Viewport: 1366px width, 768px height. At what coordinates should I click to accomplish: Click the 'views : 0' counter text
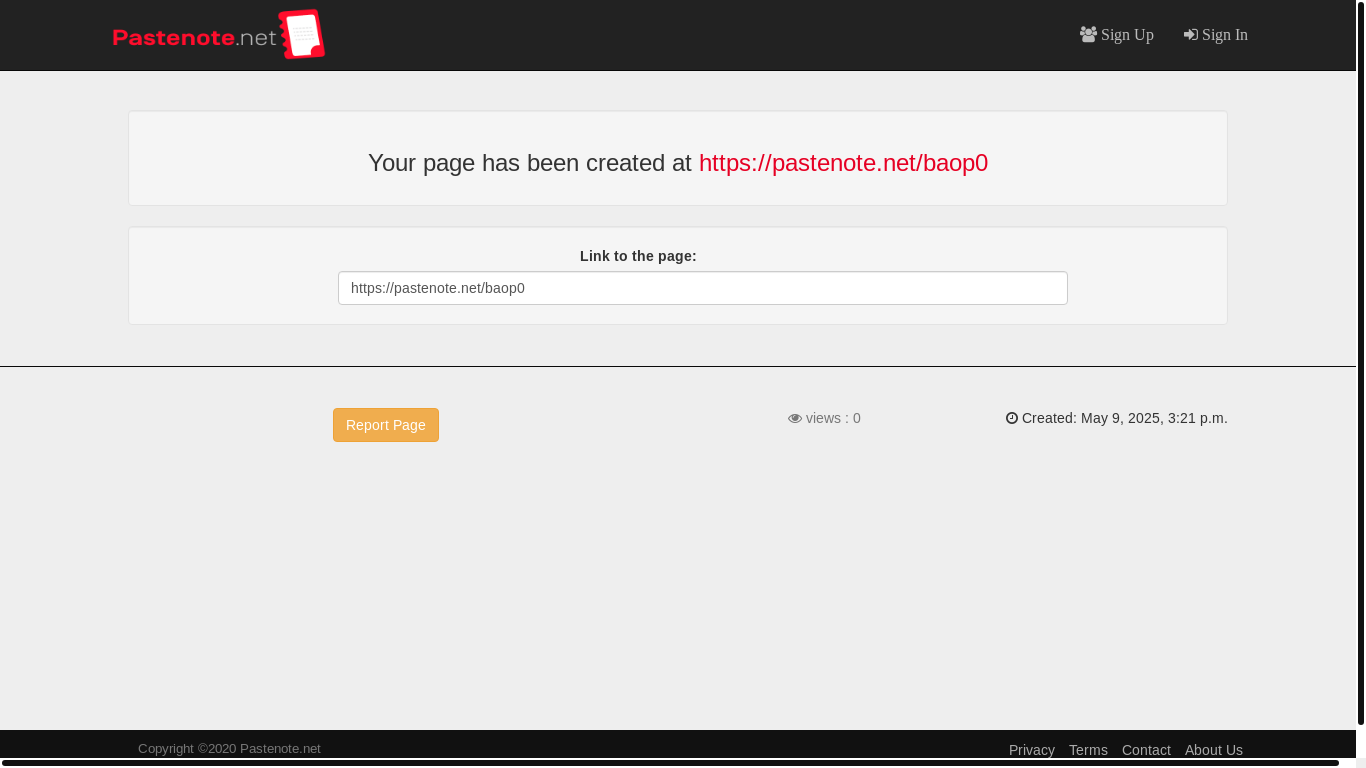point(833,418)
